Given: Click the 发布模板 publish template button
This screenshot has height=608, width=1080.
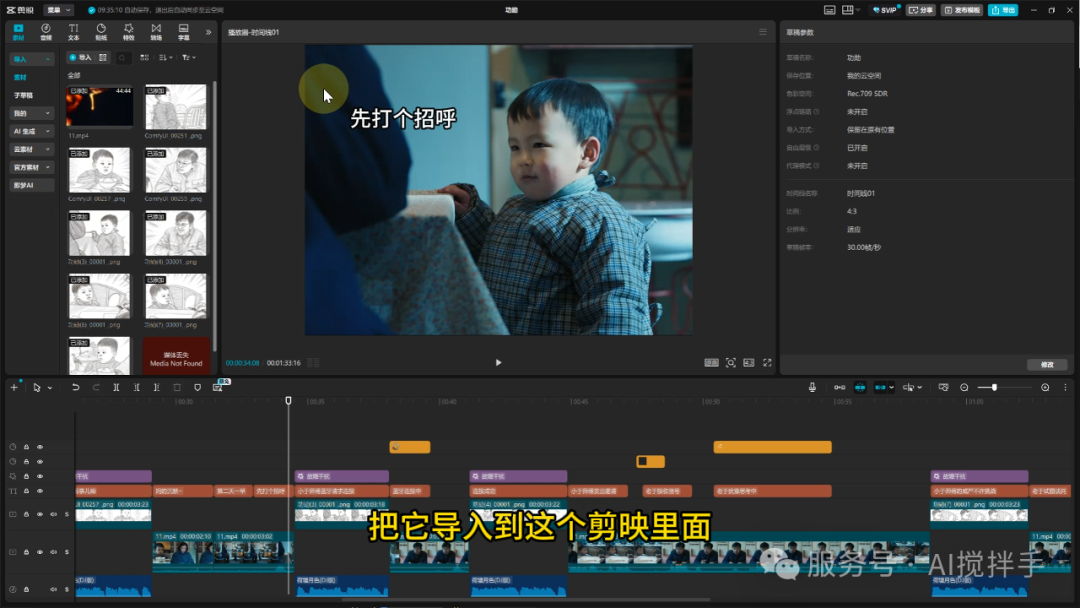Looking at the screenshot, I should (x=962, y=10).
